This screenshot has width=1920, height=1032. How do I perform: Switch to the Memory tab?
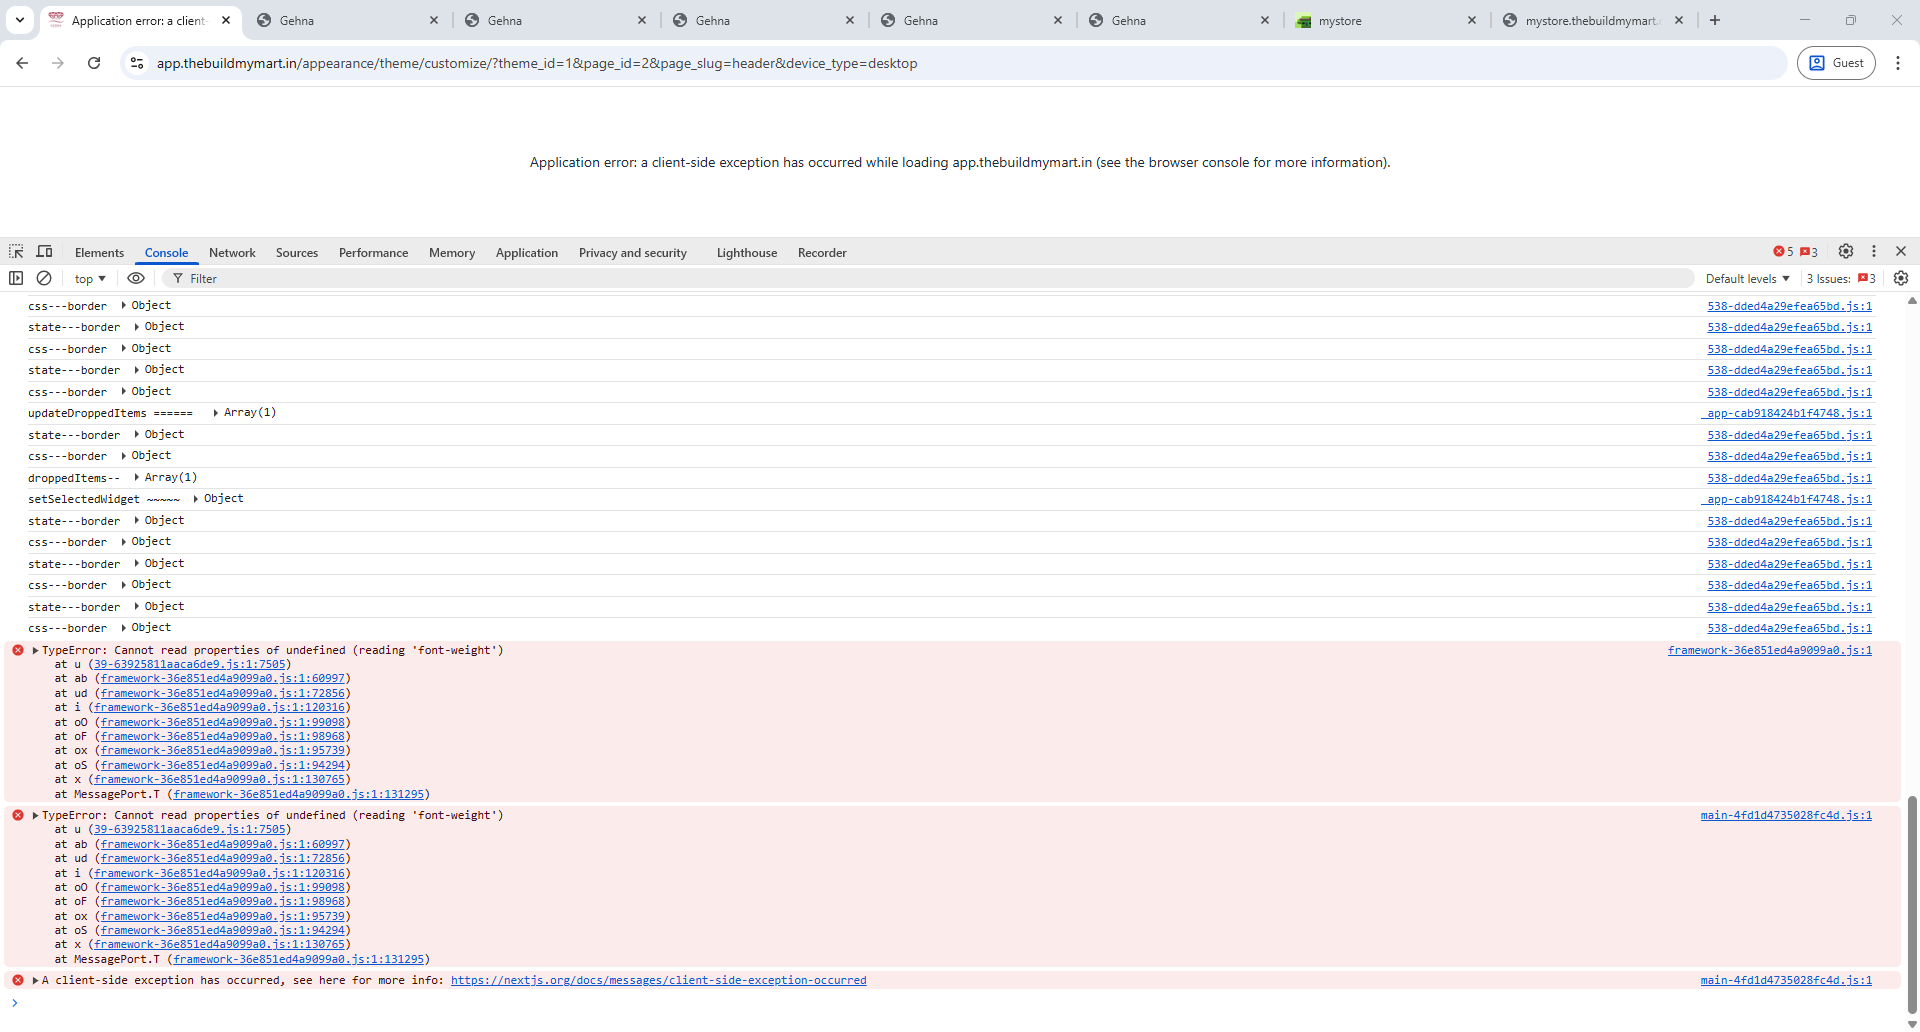[452, 253]
